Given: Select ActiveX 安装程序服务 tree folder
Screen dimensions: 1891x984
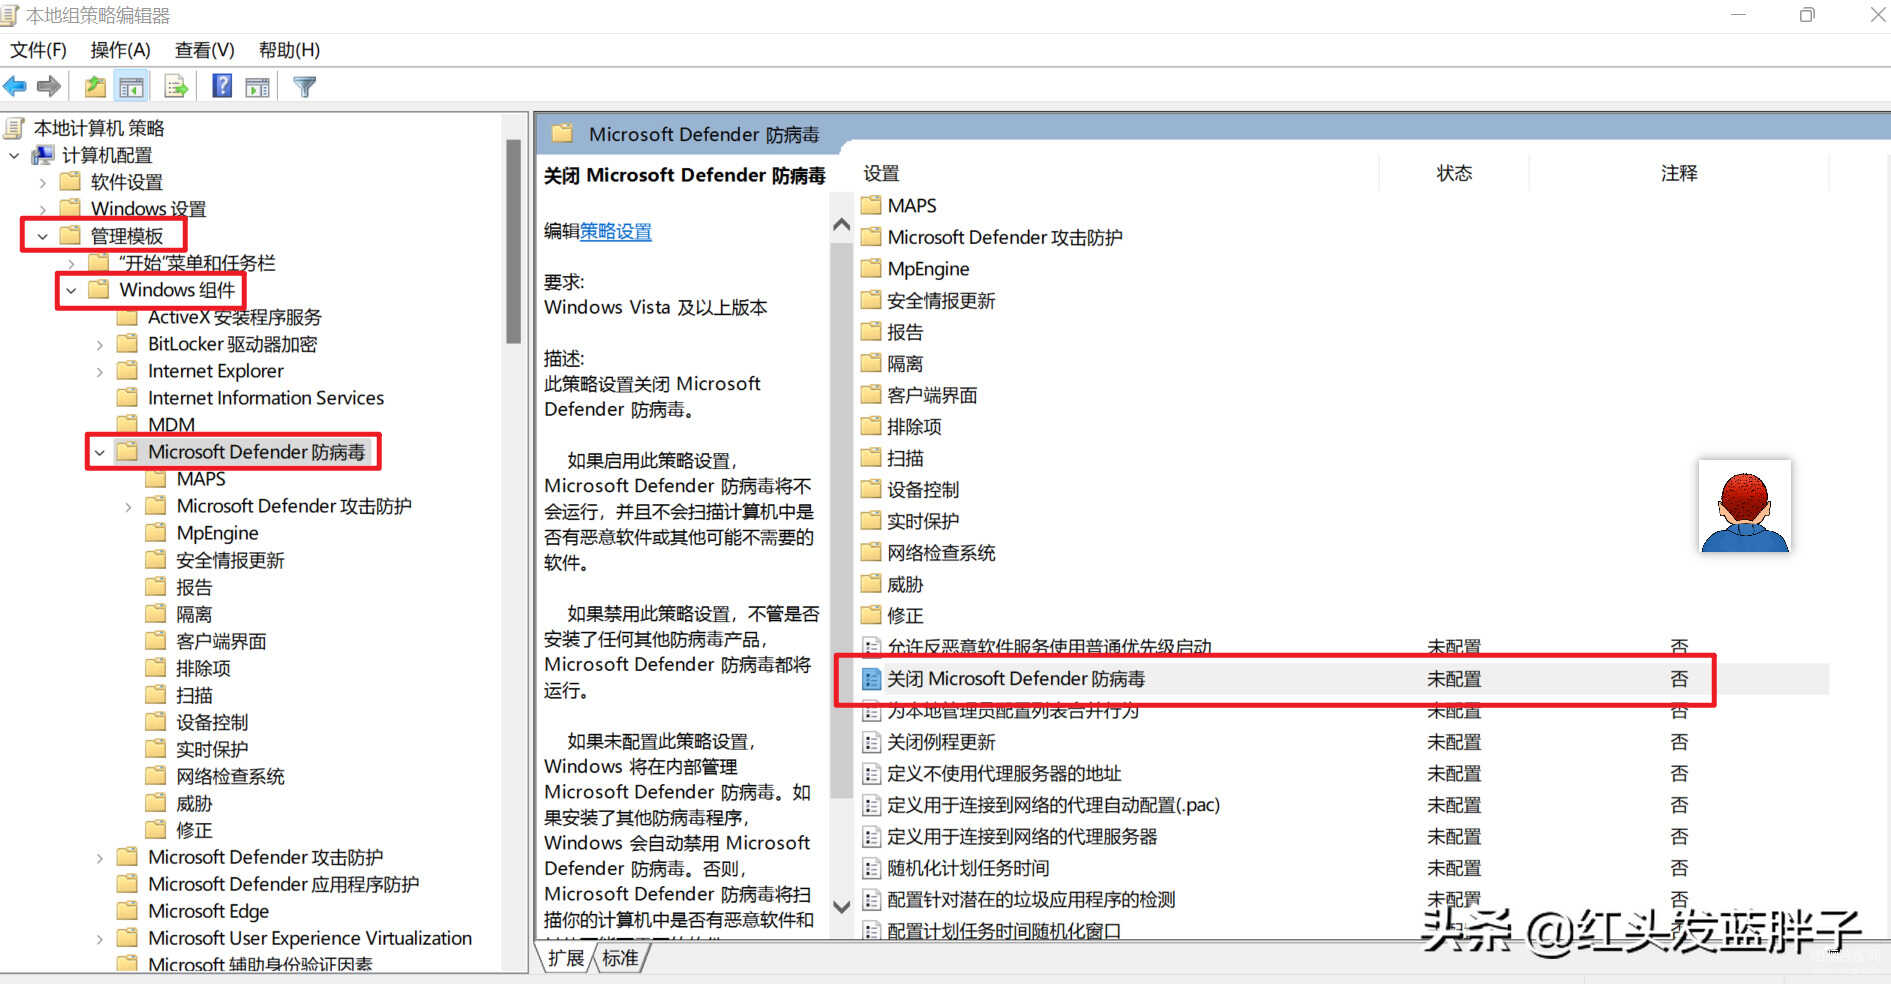Looking at the screenshot, I should pyautogui.click(x=235, y=317).
